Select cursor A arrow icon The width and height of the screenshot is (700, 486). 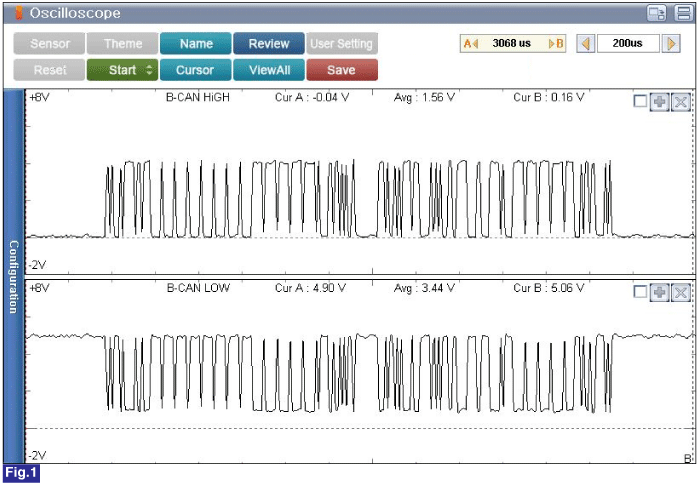(471, 44)
